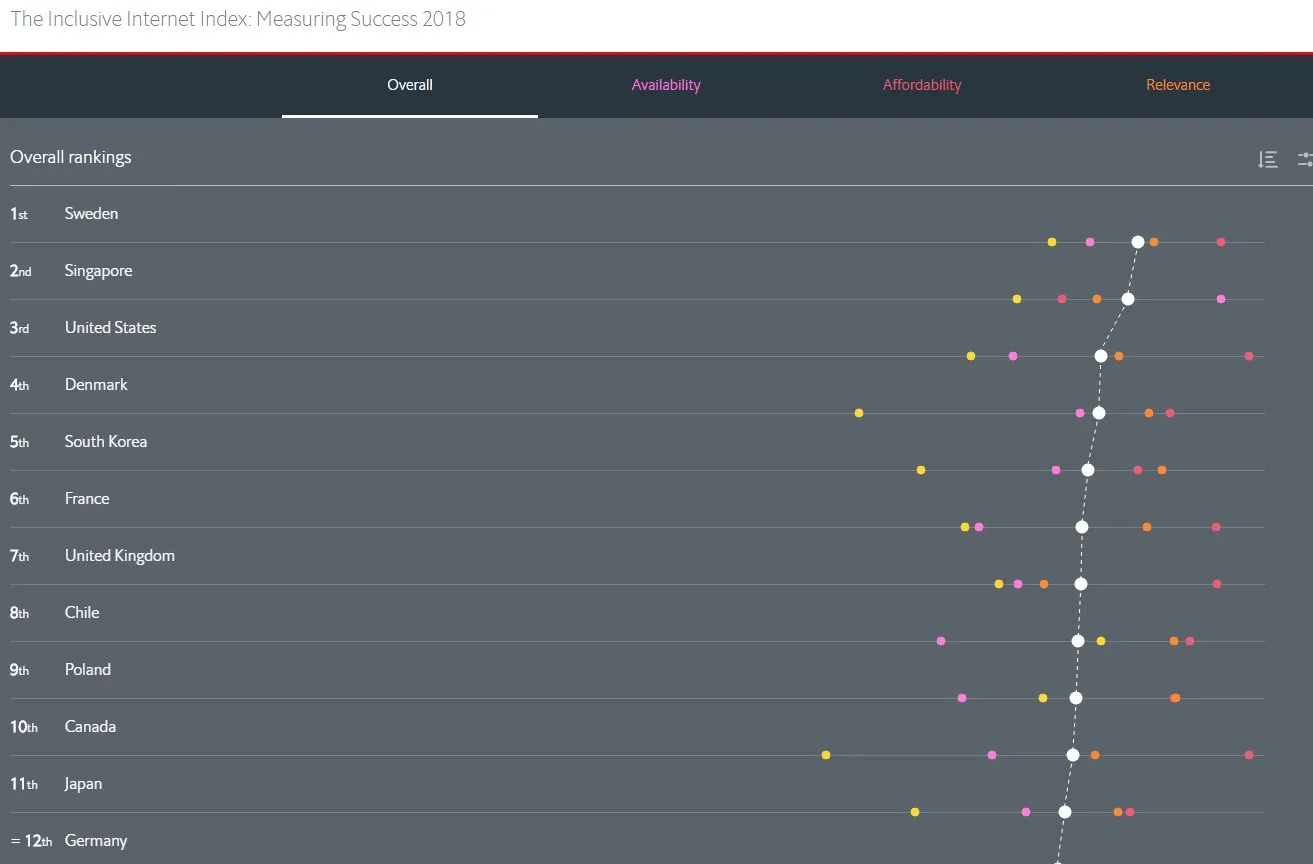Click Japan's white overall score marker

click(x=1065, y=812)
